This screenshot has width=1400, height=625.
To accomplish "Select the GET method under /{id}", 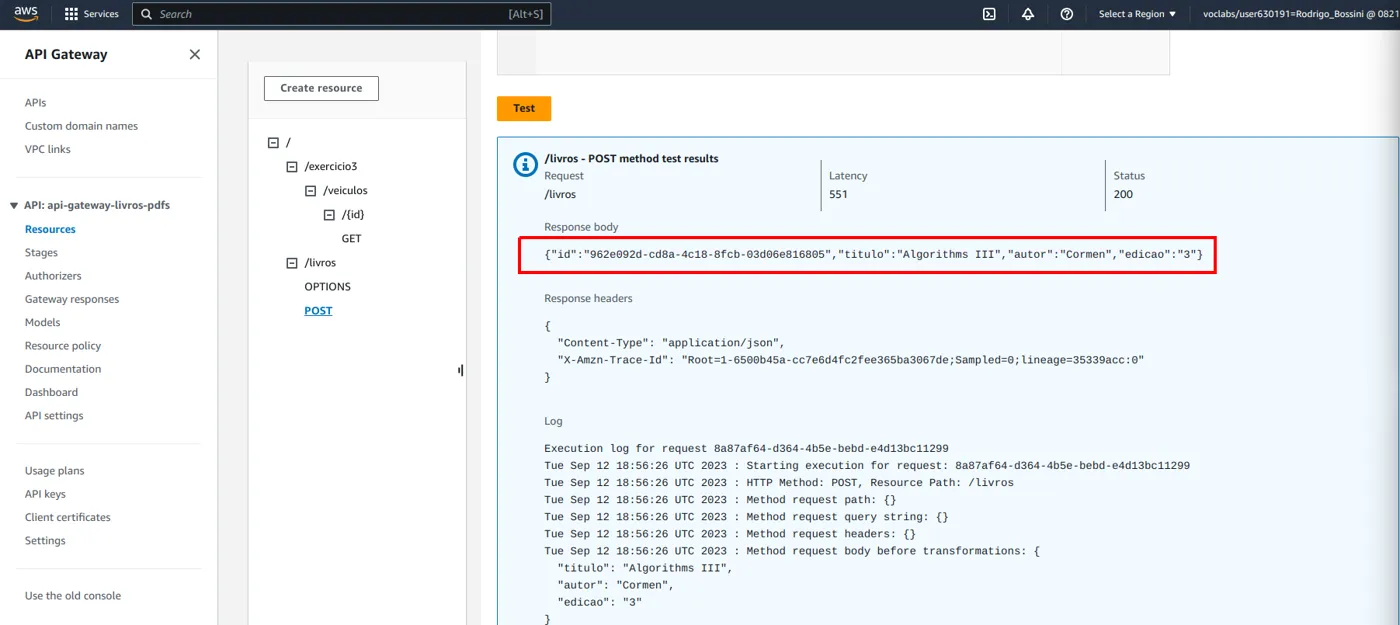I will (x=351, y=239).
